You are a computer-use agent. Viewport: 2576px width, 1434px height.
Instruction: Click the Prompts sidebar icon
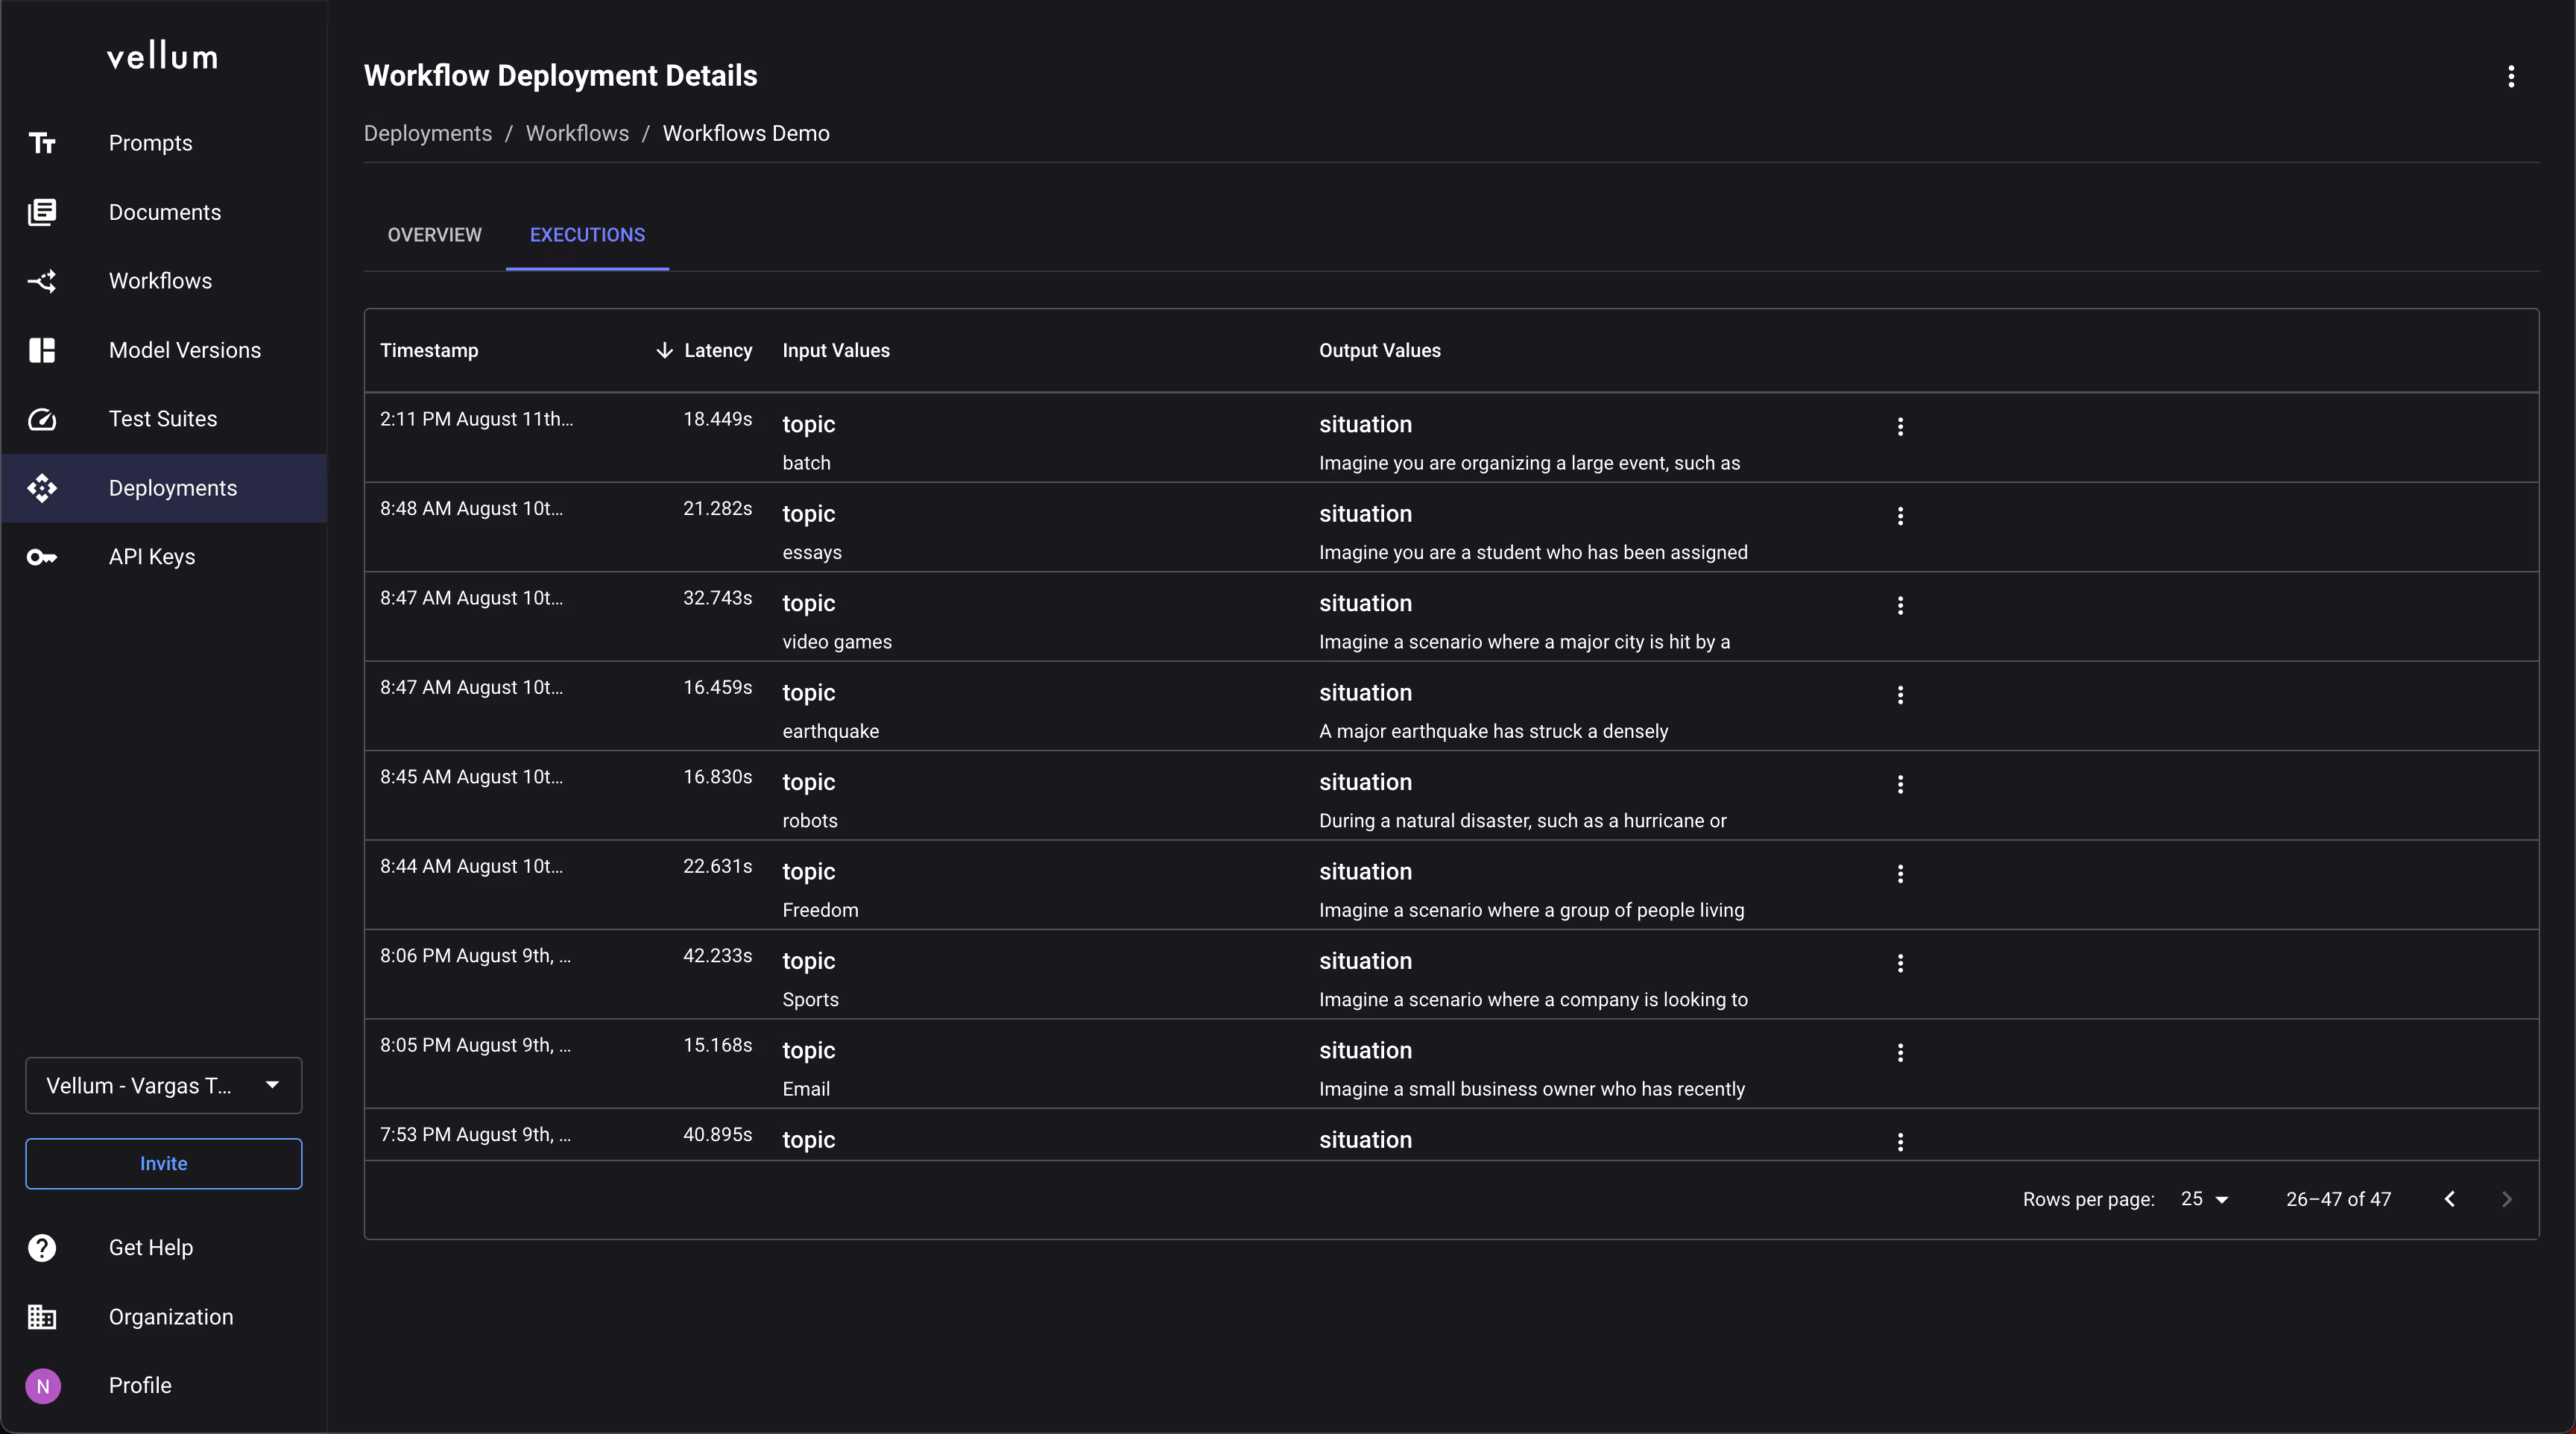coord(42,143)
